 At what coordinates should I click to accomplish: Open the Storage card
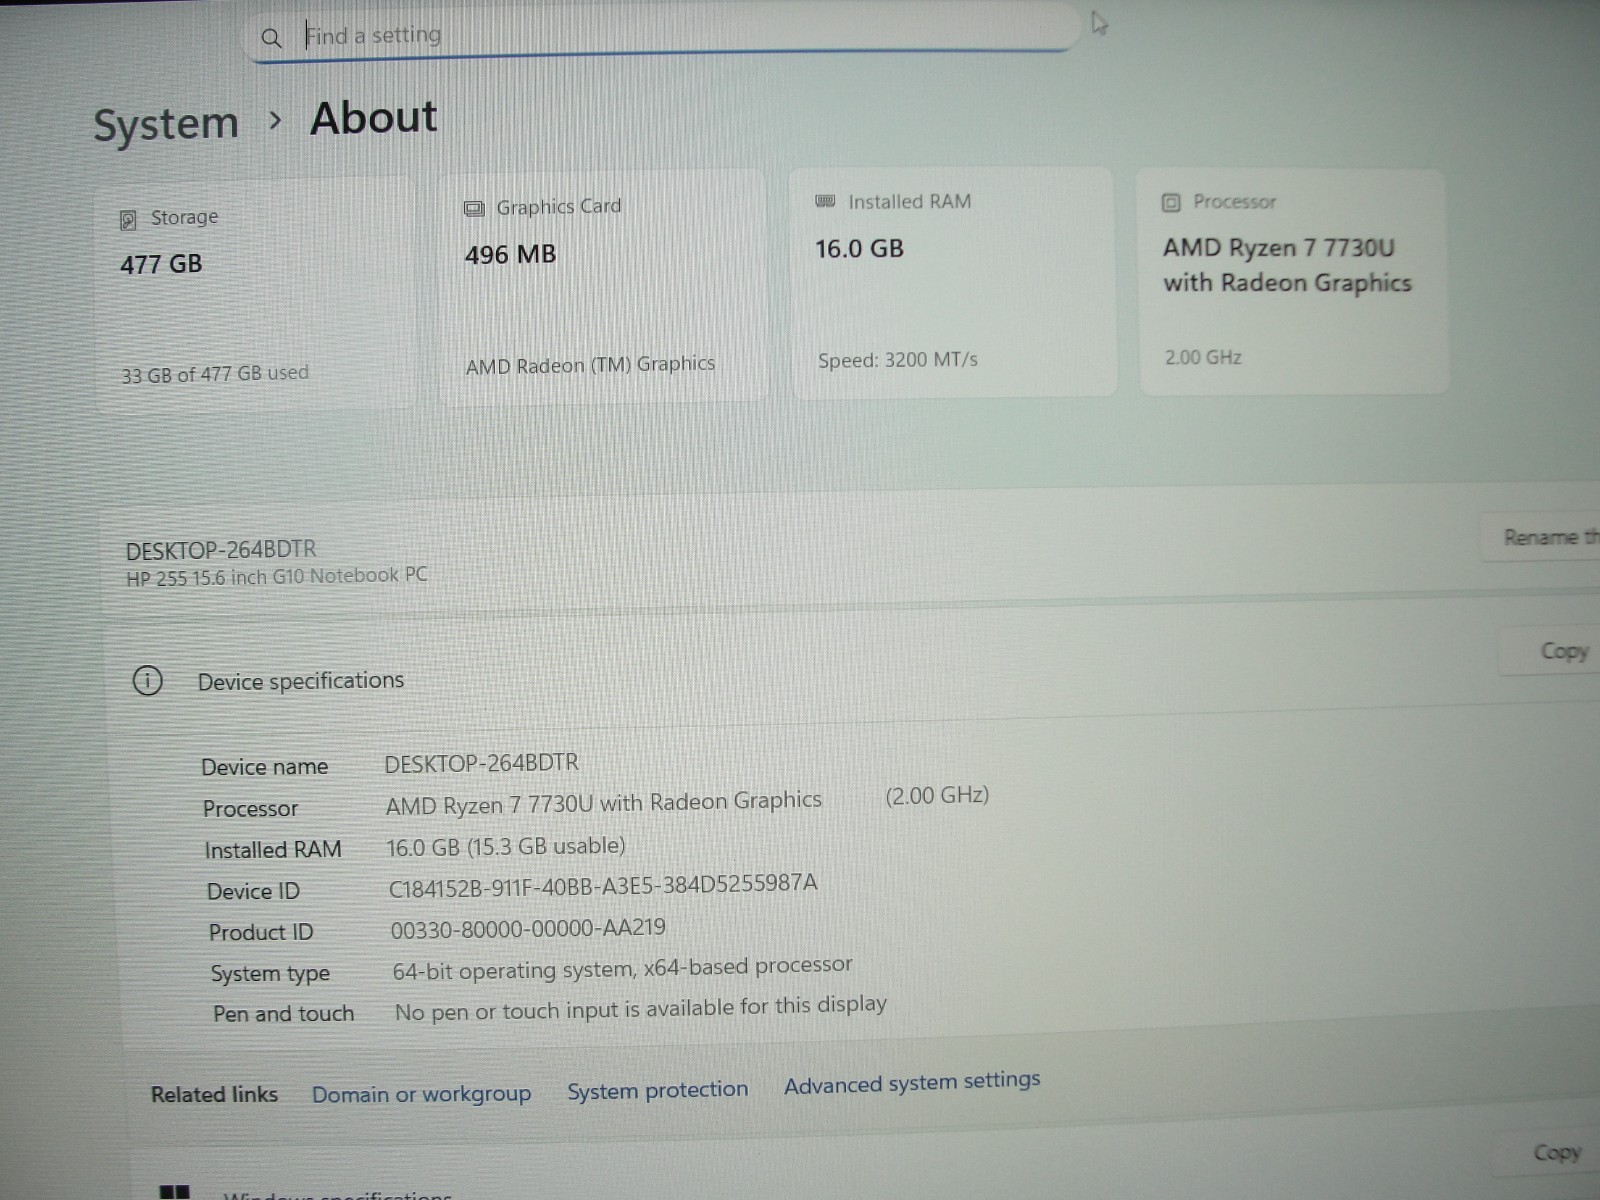point(256,294)
